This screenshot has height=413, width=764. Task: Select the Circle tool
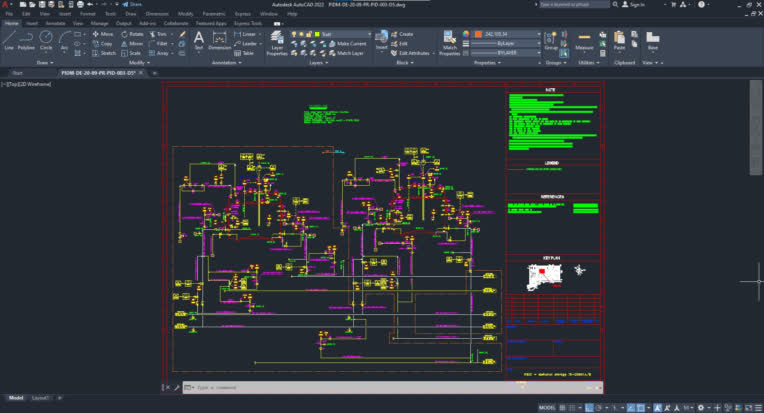tap(46, 40)
